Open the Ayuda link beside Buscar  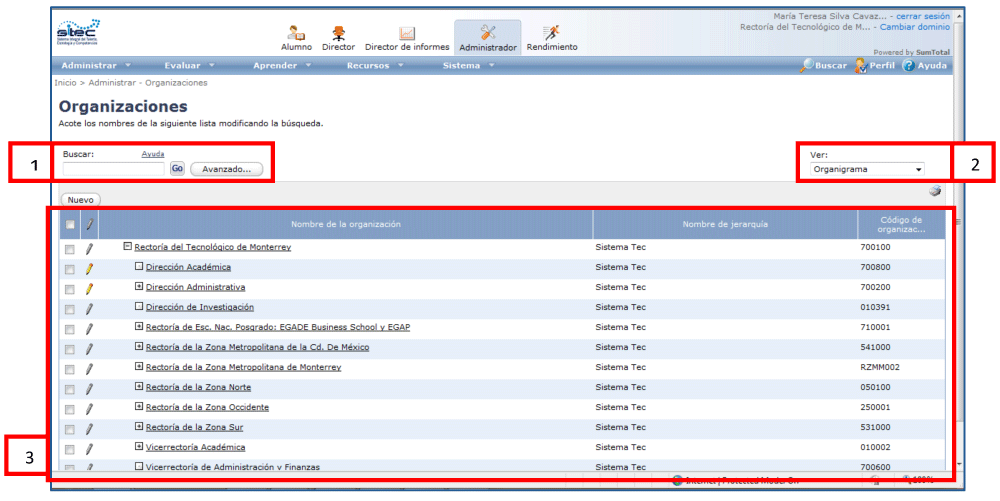(x=152, y=154)
